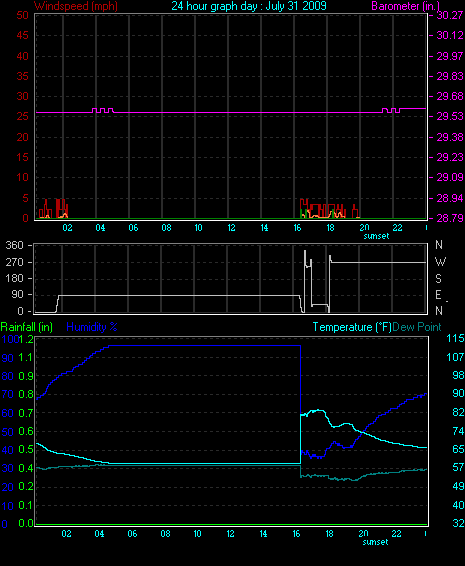Click hour 12 tick on wind graph
Image resolution: width=465 pixels, height=566 pixels.
coord(231,228)
